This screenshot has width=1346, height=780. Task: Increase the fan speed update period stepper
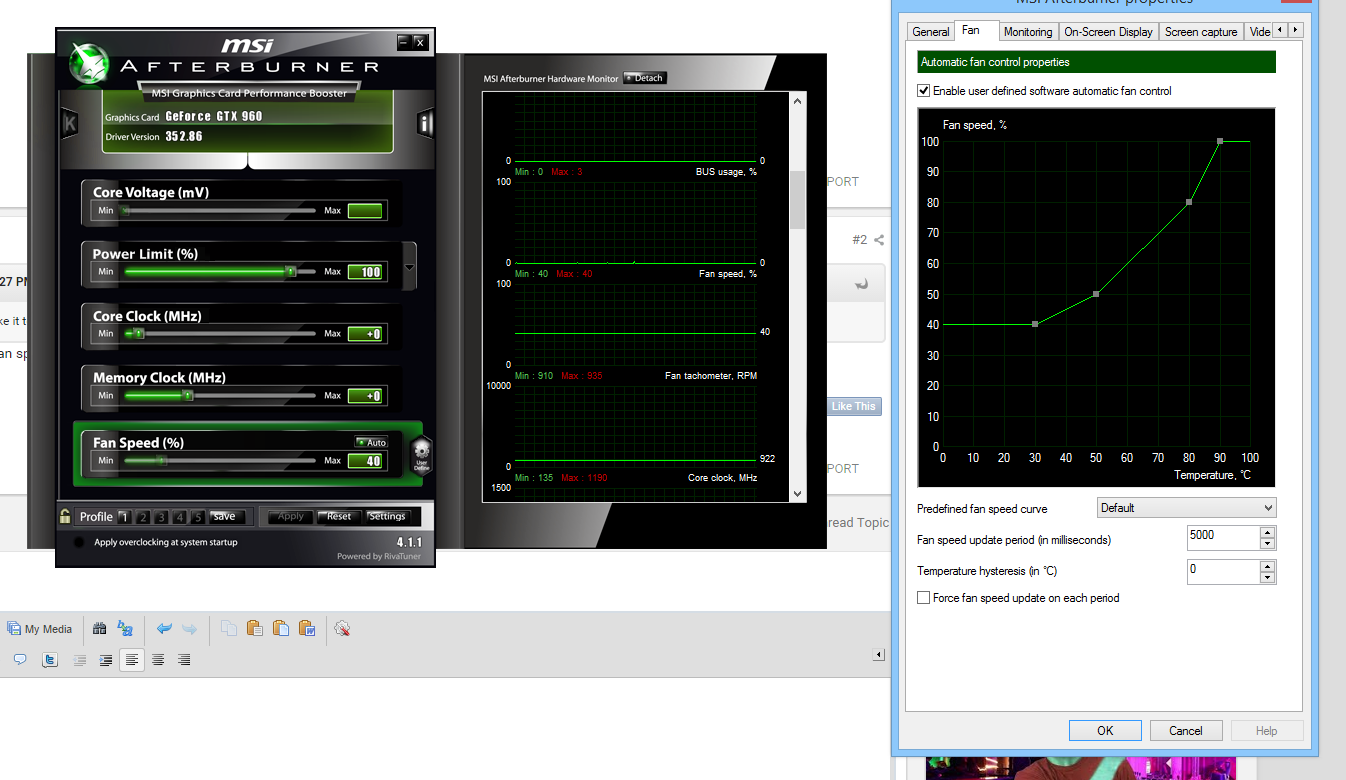tap(1268, 533)
